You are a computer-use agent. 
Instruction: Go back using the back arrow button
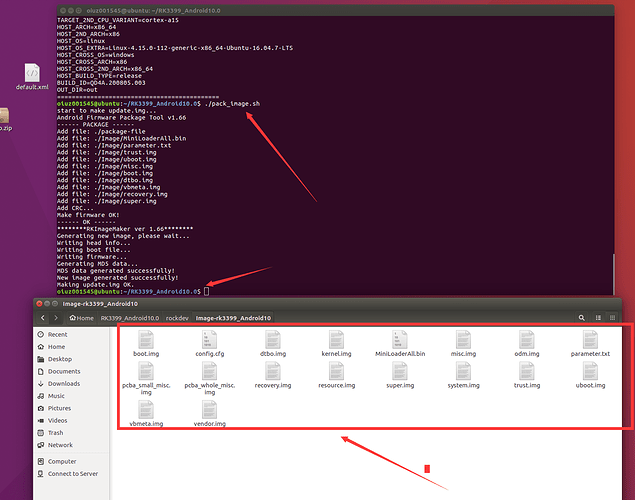43,317
